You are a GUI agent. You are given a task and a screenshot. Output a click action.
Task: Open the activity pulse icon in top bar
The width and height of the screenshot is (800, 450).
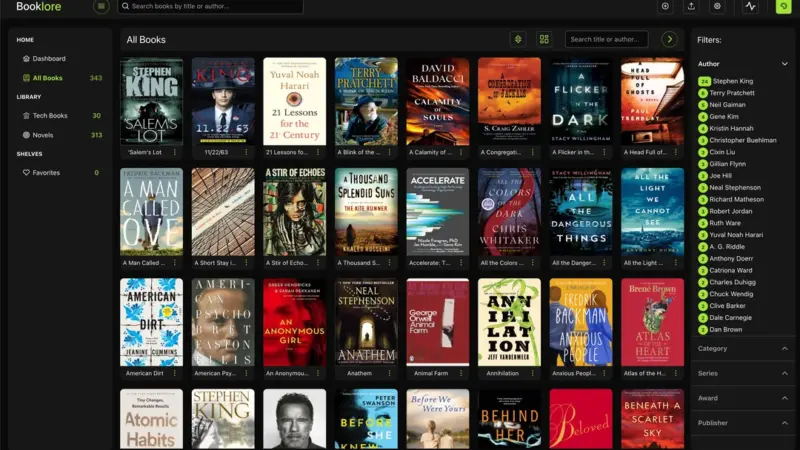pos(750,6)
